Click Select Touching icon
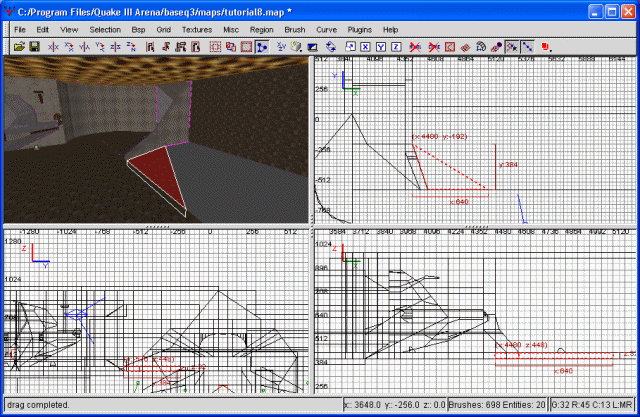The image size is (640, 417). [165, 47]
